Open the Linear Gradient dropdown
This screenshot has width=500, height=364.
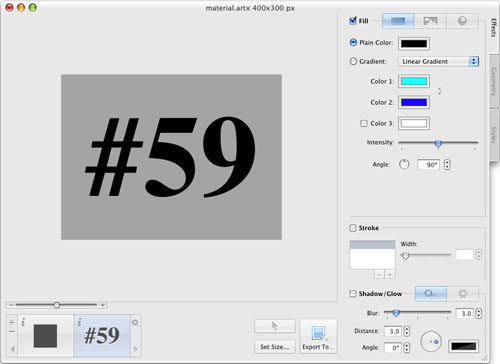[x=438, y=61]
